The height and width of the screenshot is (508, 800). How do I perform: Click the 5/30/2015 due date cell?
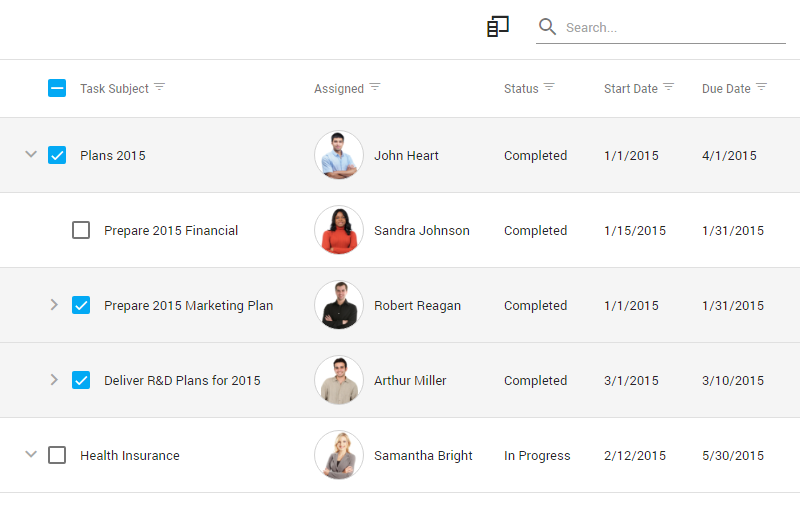[733, 455]
